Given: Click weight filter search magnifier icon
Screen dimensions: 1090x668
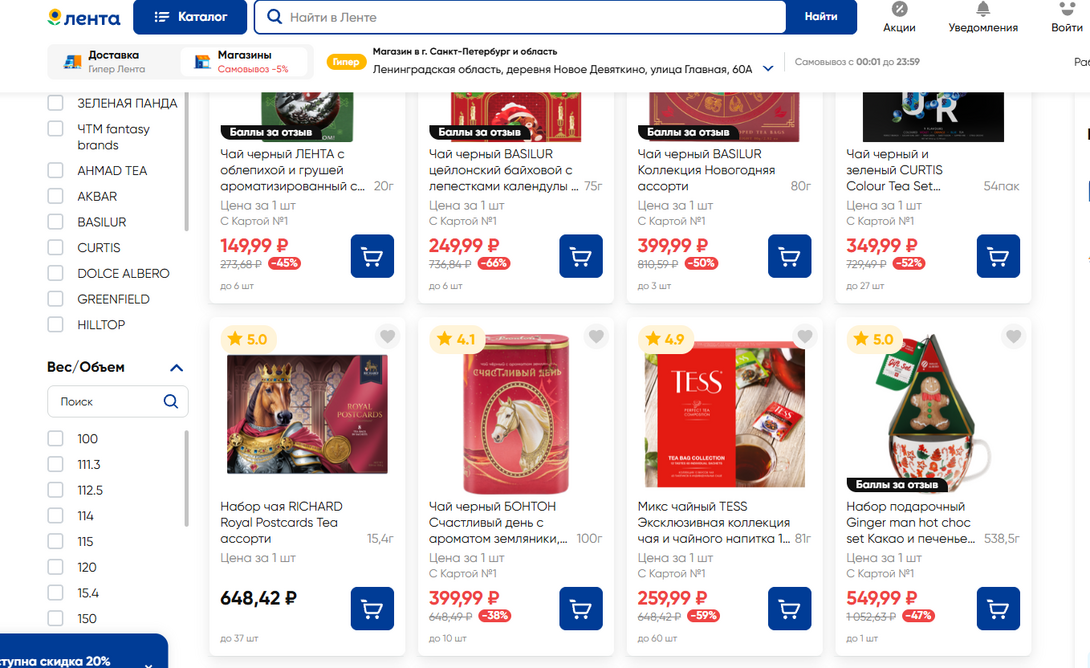Looking at the screenshot, I should pyautogui.click(x=171, y=401).
